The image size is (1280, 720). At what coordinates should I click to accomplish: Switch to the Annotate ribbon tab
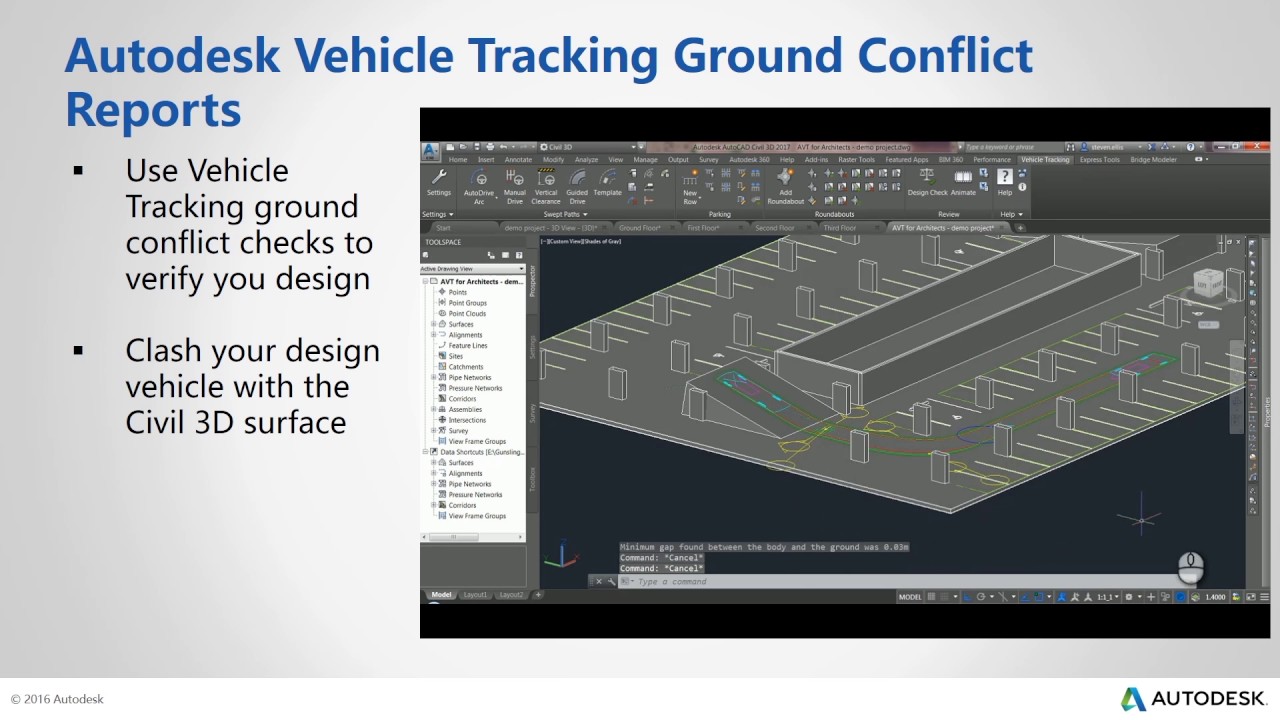click(x=518, y=160)
